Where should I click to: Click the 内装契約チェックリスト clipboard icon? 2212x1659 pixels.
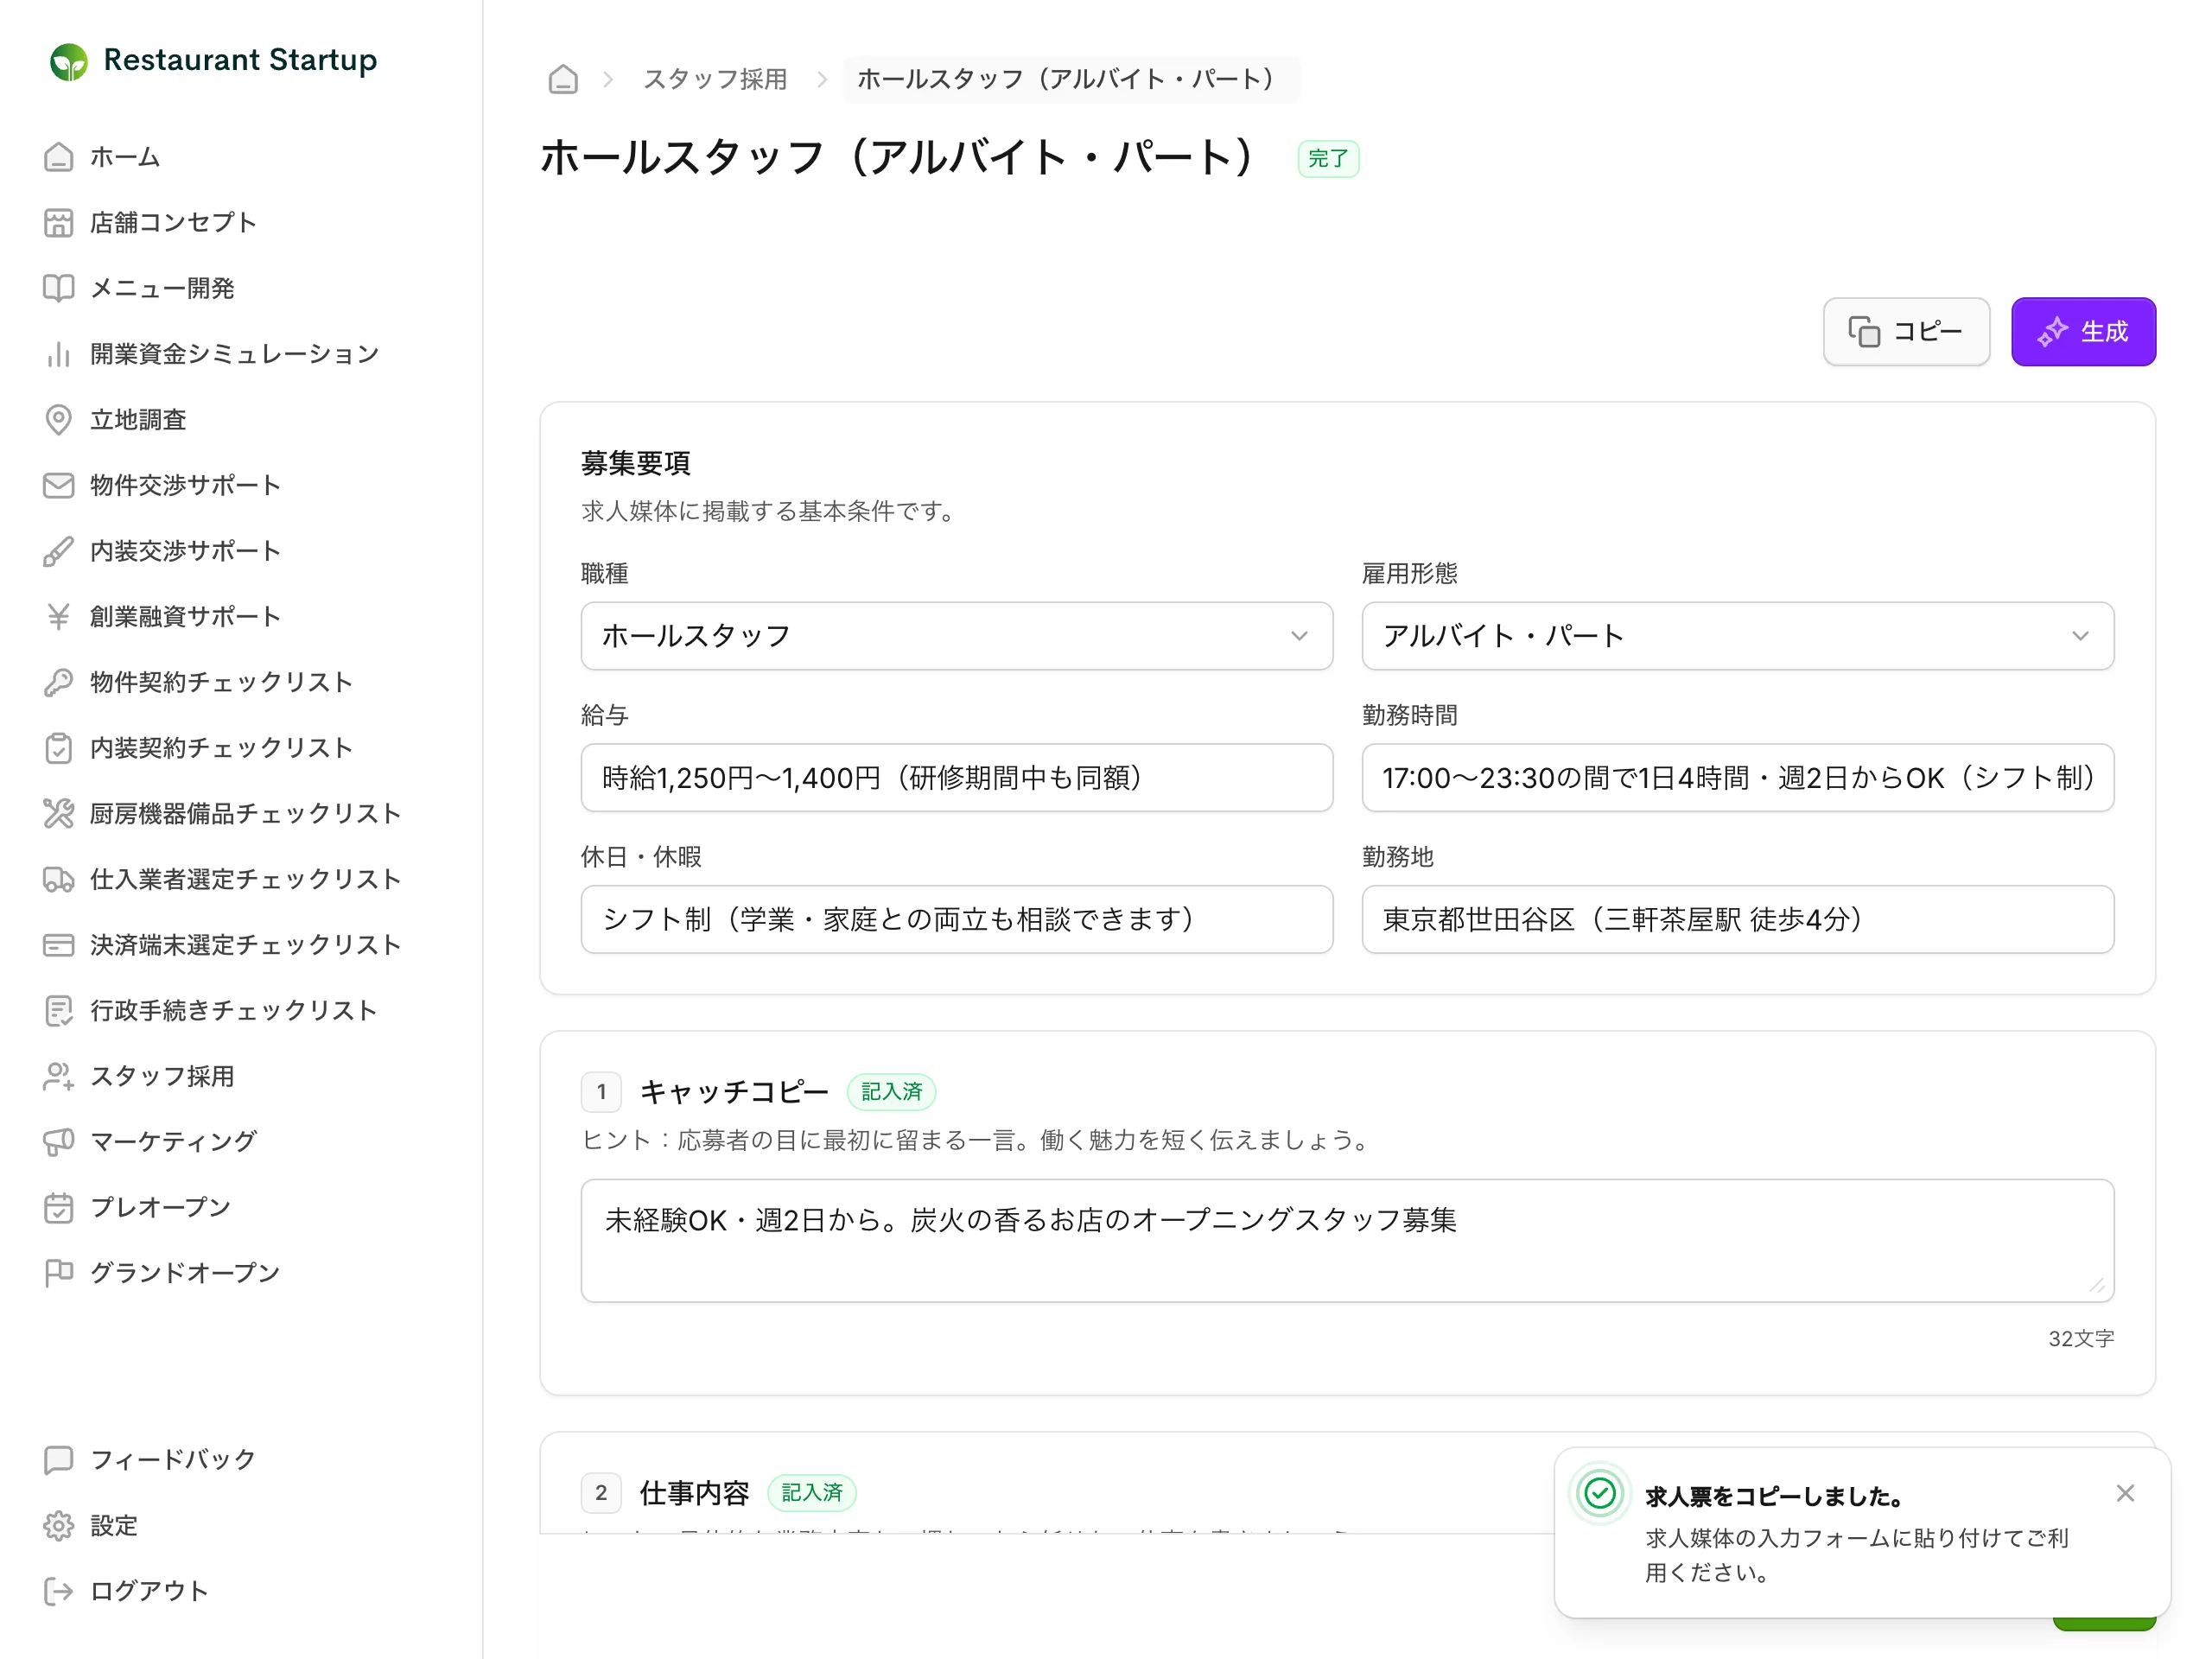pos(59,748)
